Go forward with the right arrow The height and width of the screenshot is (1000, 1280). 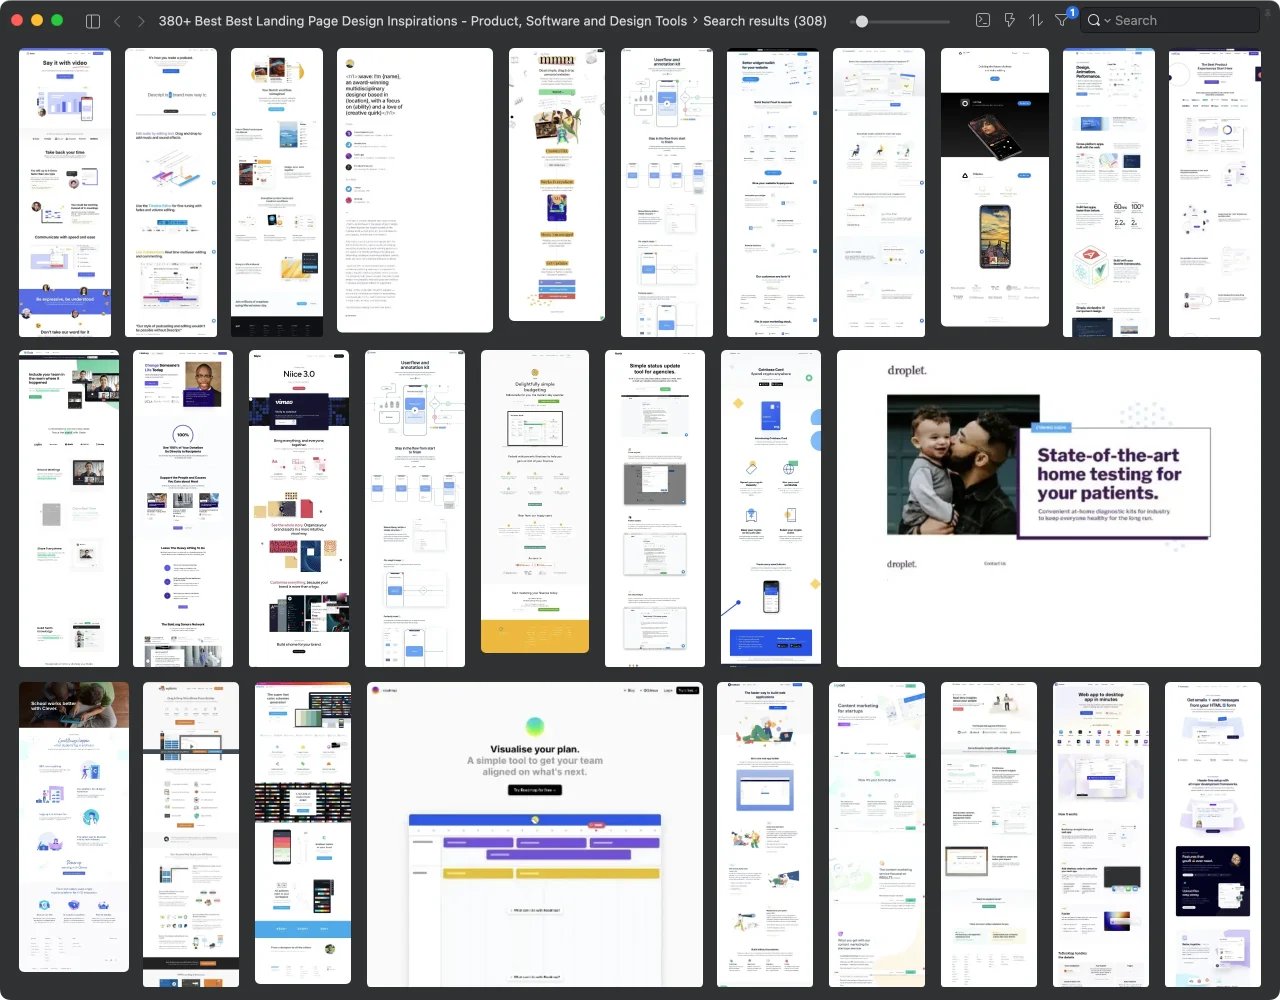pos(140,21)
